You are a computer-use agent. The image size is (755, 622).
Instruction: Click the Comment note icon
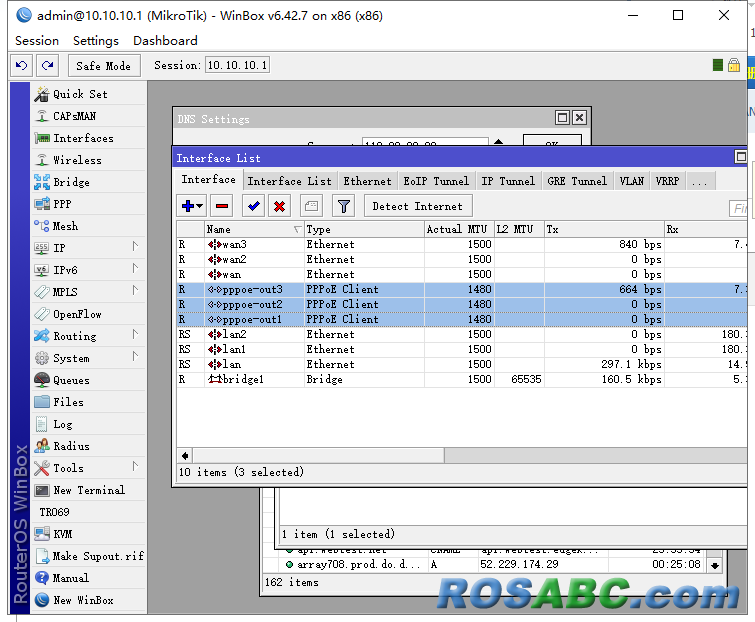311,206
